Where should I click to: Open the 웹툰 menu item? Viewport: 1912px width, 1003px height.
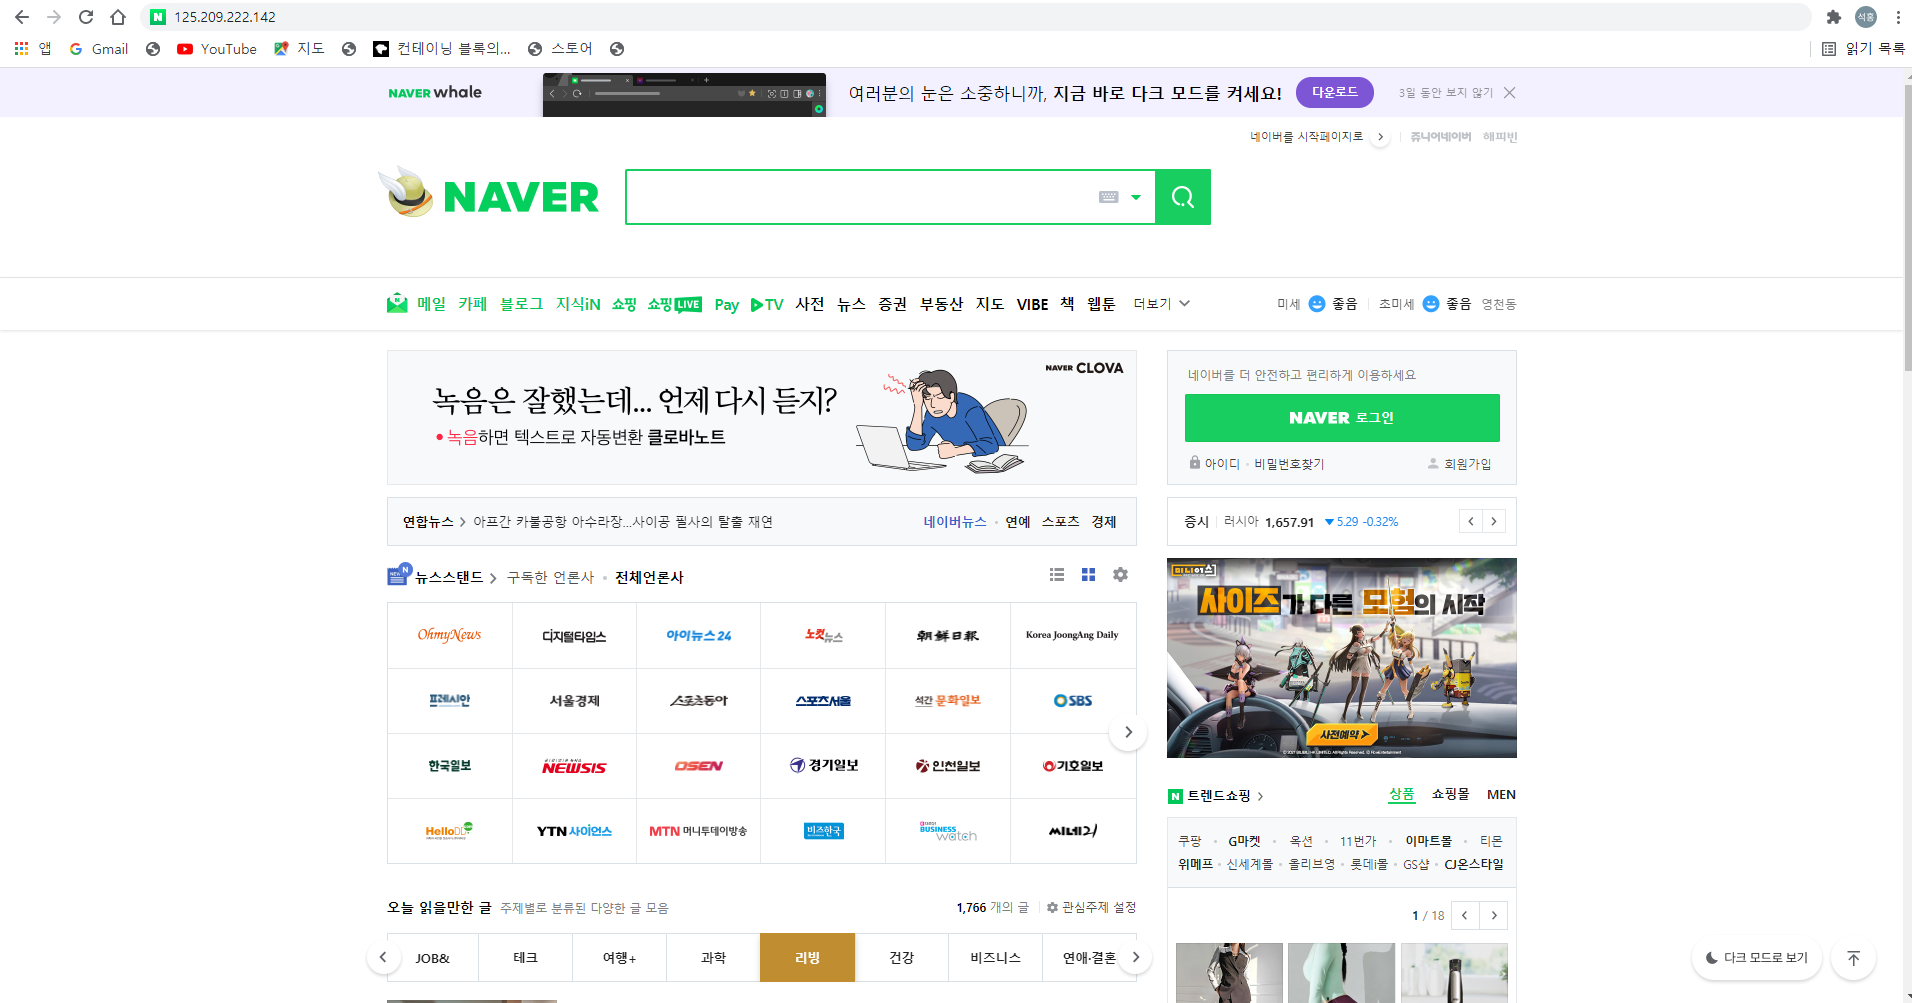pos(1101,303)
